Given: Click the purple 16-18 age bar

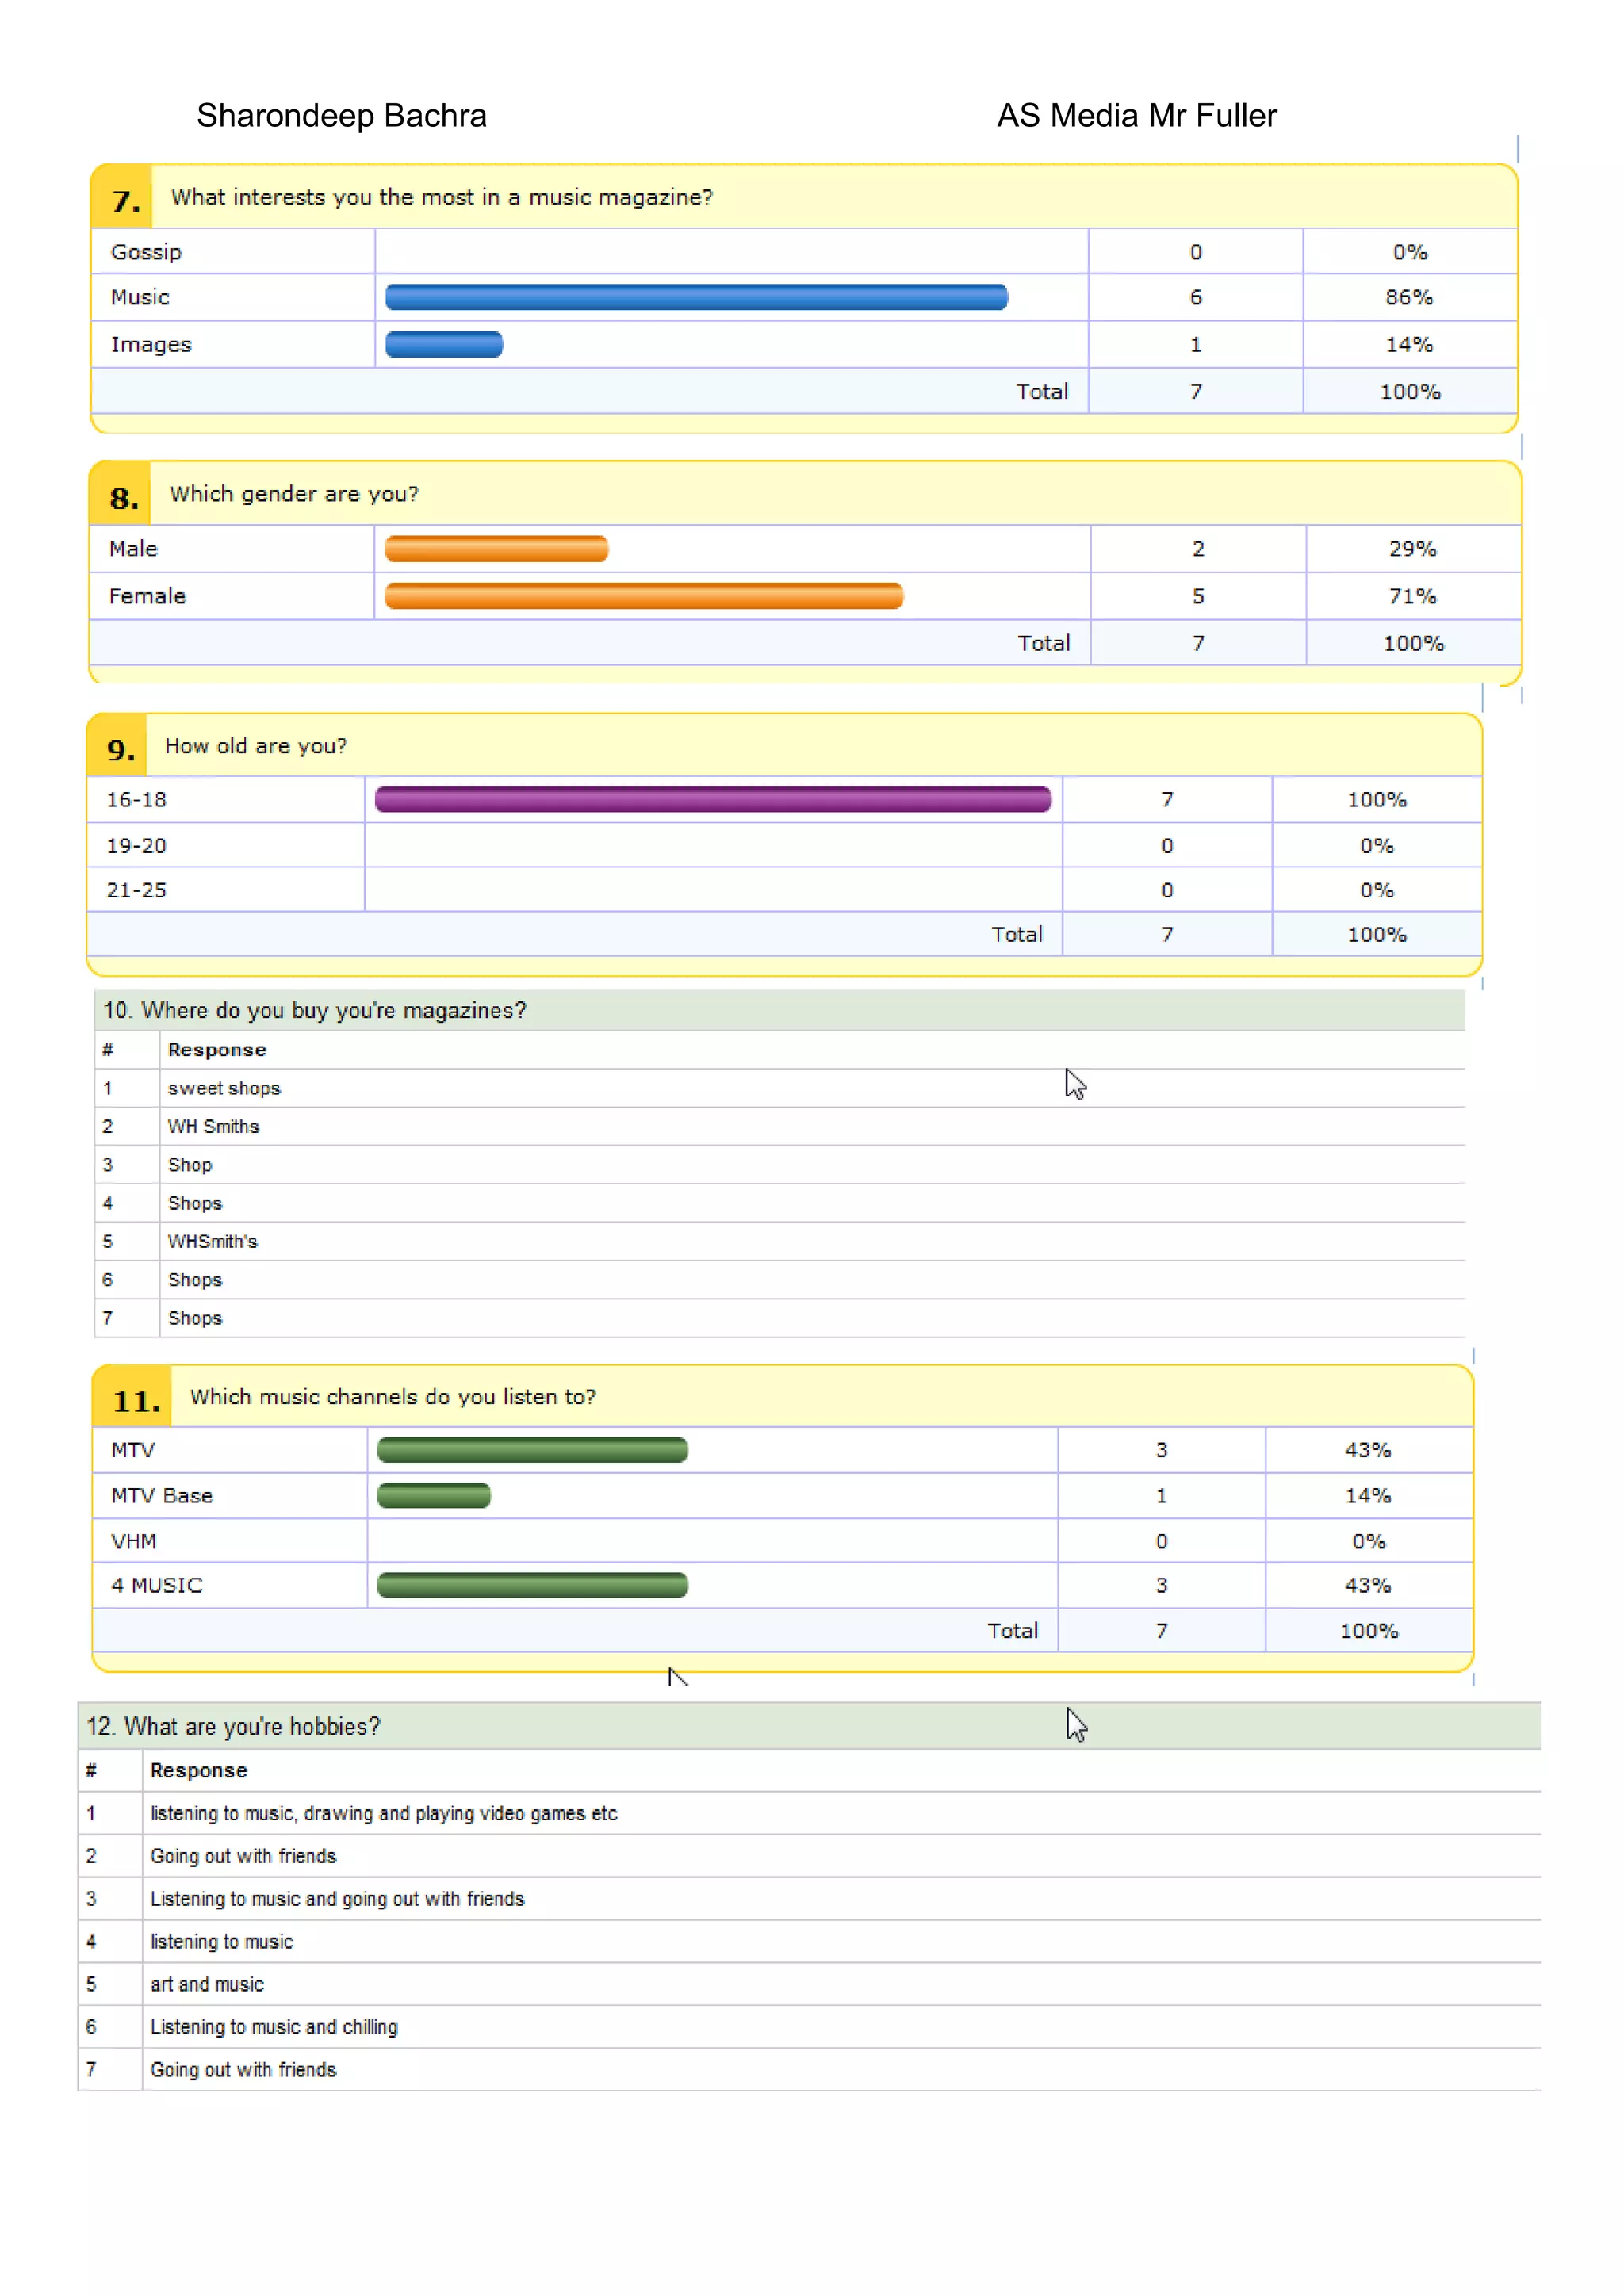Looking at the screenshot, I should (x=712, y=799).
